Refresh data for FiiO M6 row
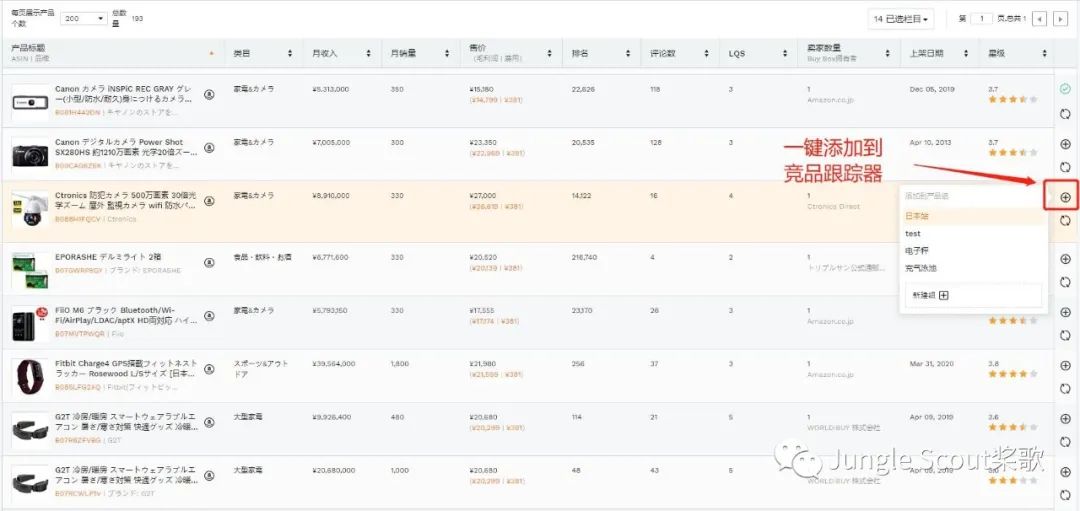This screenshot has width=1080, height=511. pos(1065,335)
